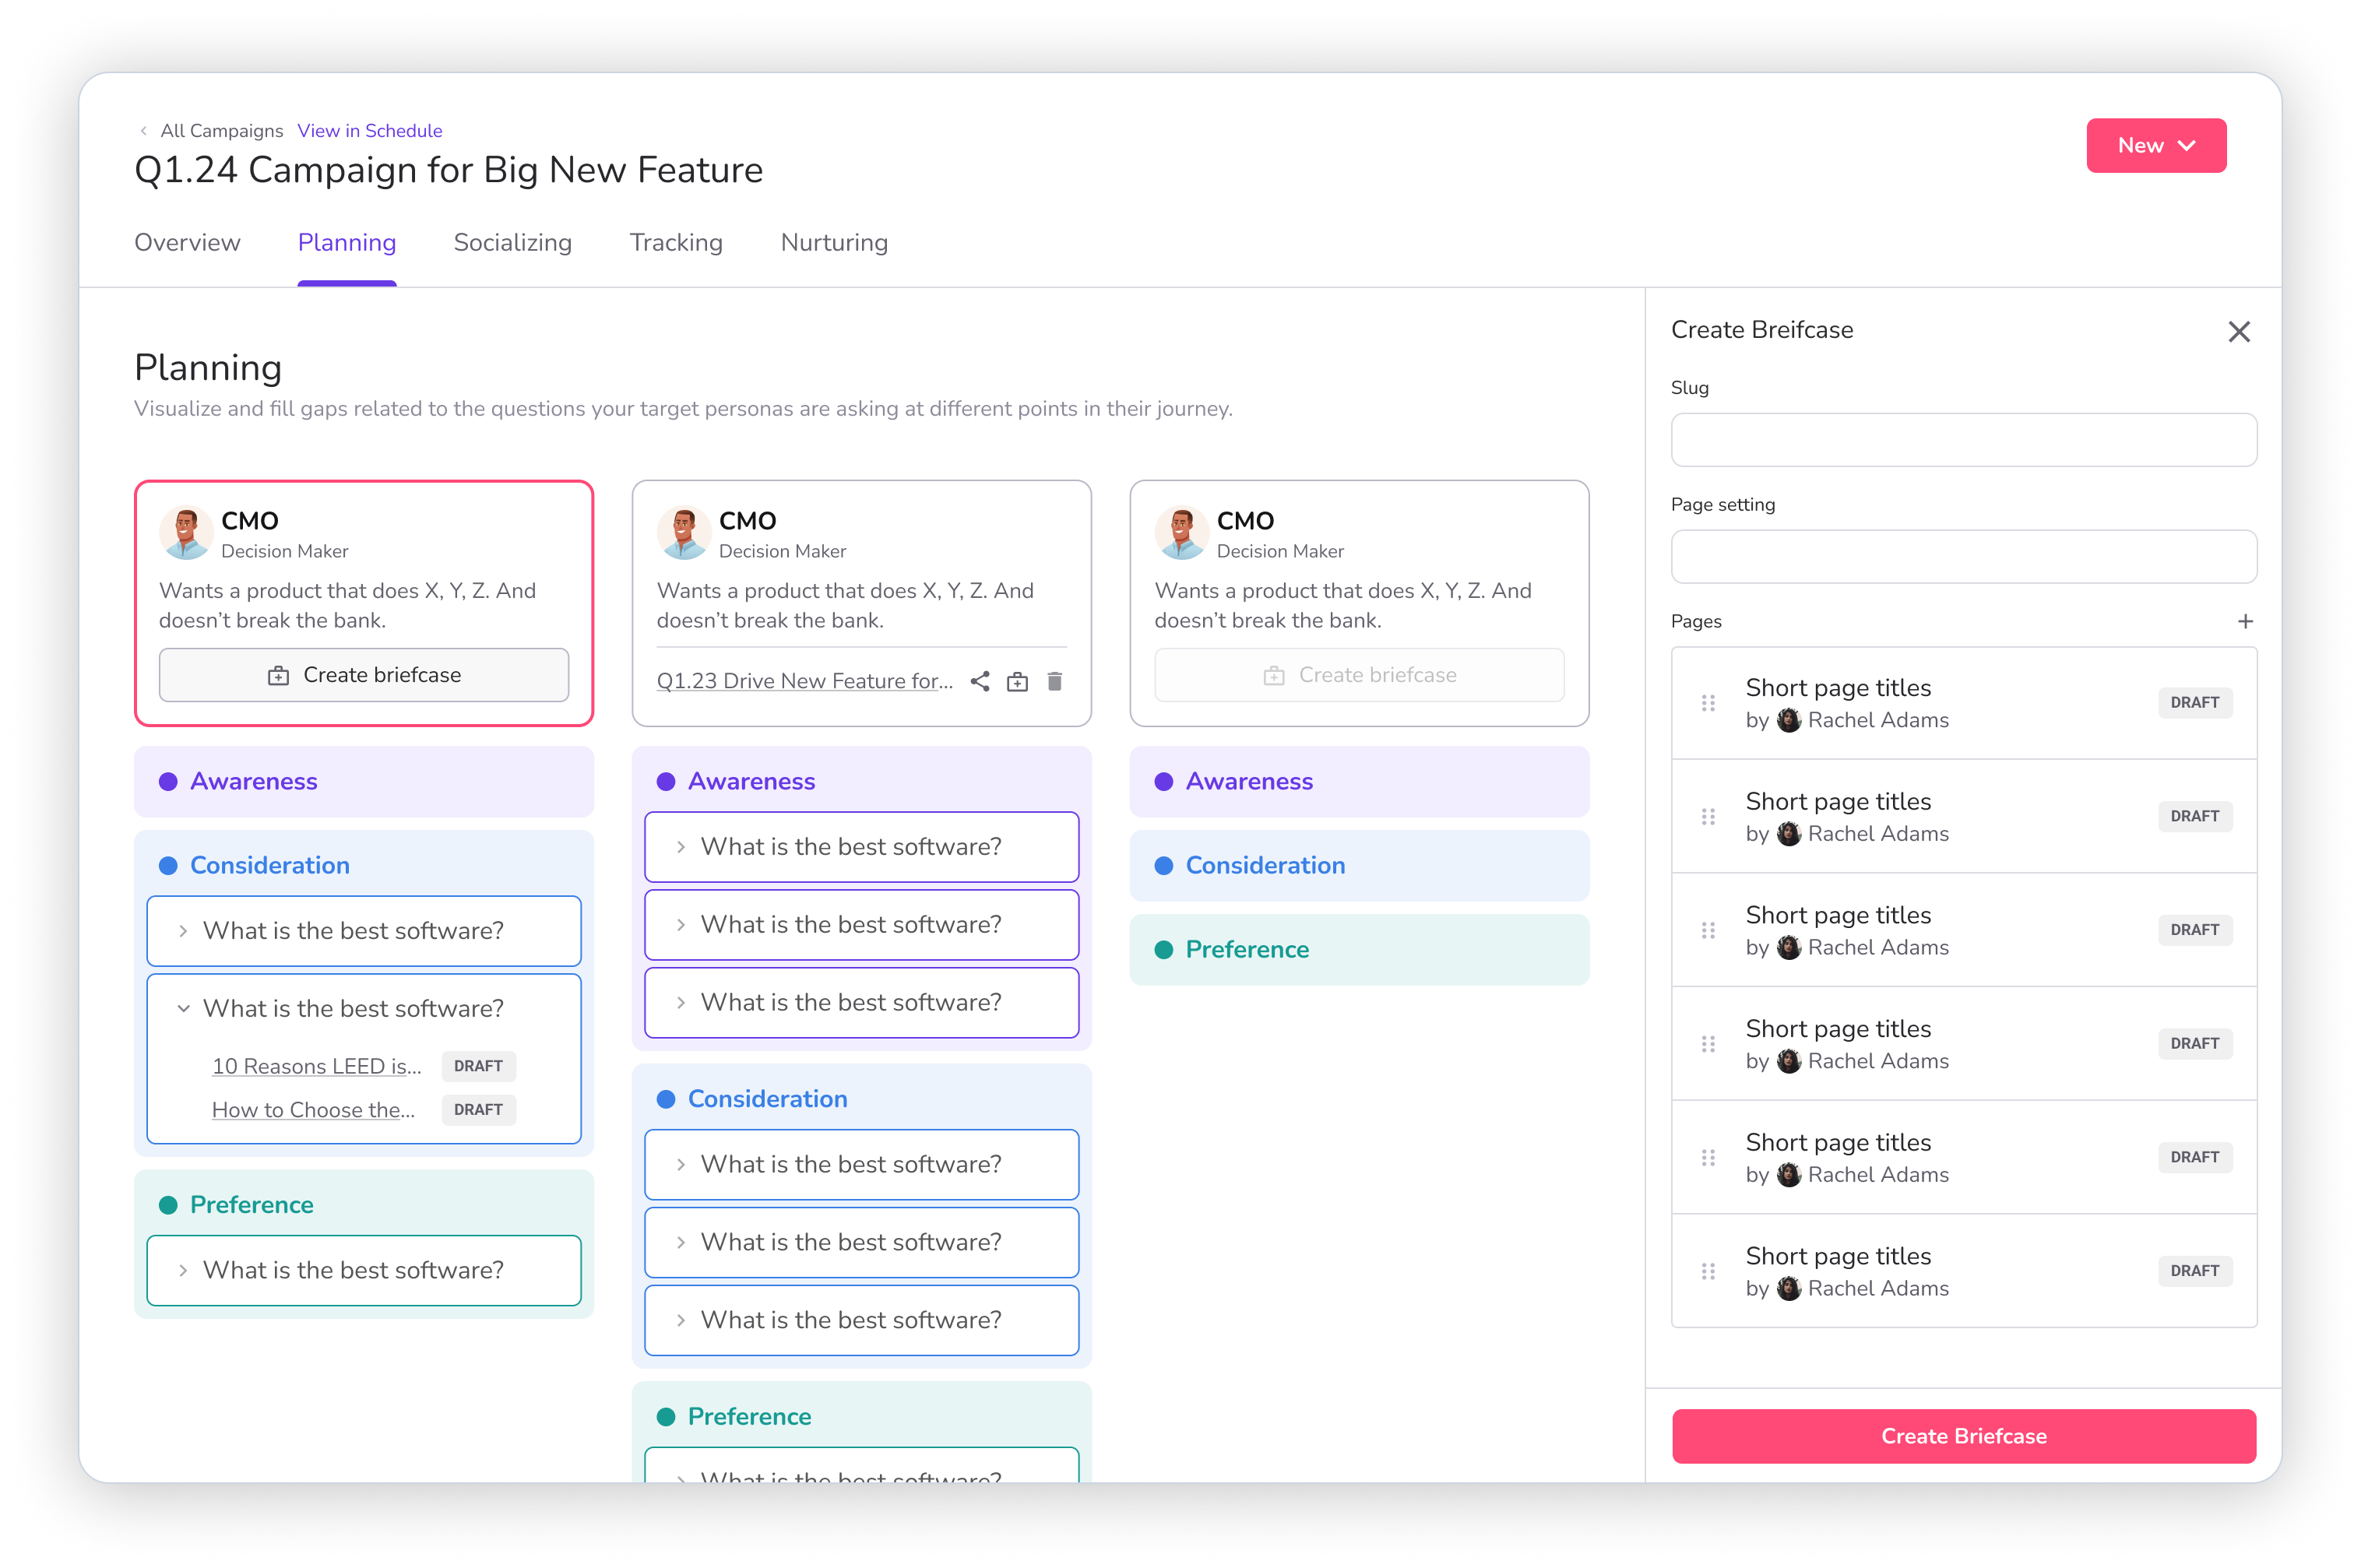This screenshot has width=2361, height=1568.
Task: Click View in Schedule link
Action: [369, 131]
